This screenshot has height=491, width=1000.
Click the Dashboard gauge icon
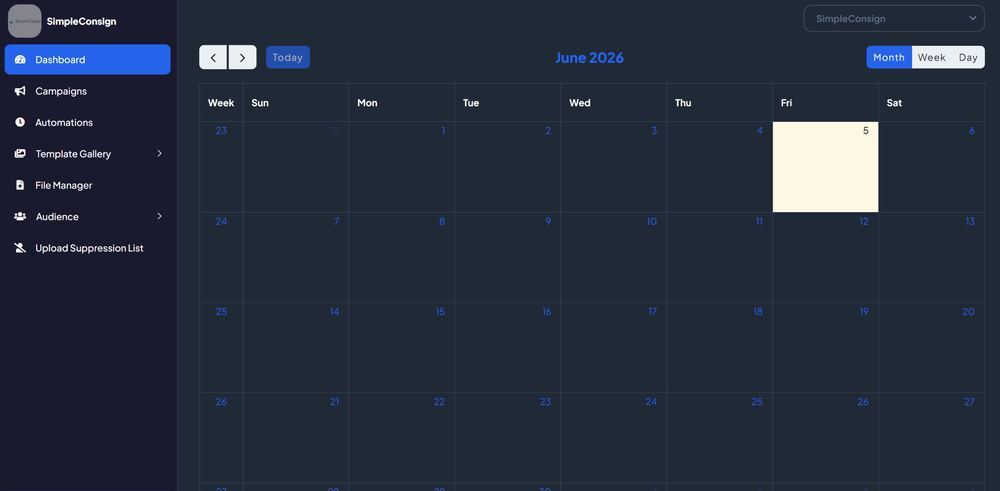(x=20, y=59)
